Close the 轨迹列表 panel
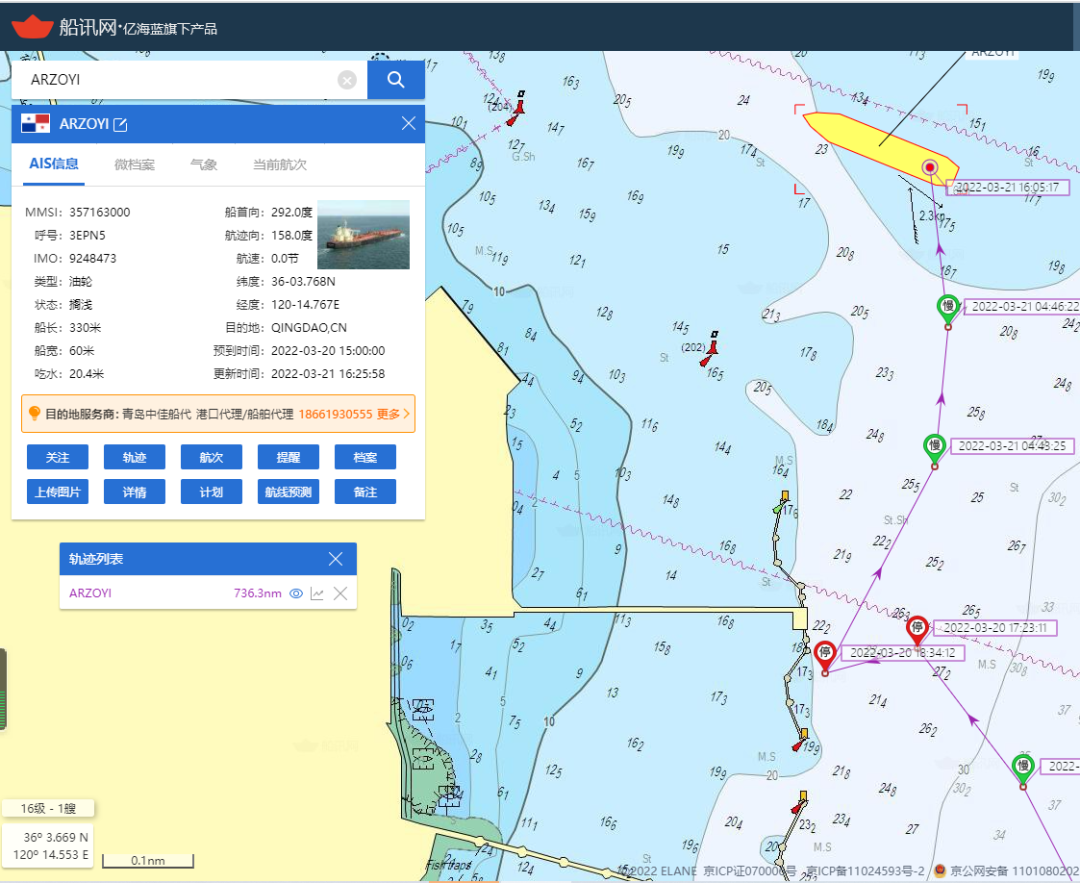1080x883 pixels. click(336, 559)
